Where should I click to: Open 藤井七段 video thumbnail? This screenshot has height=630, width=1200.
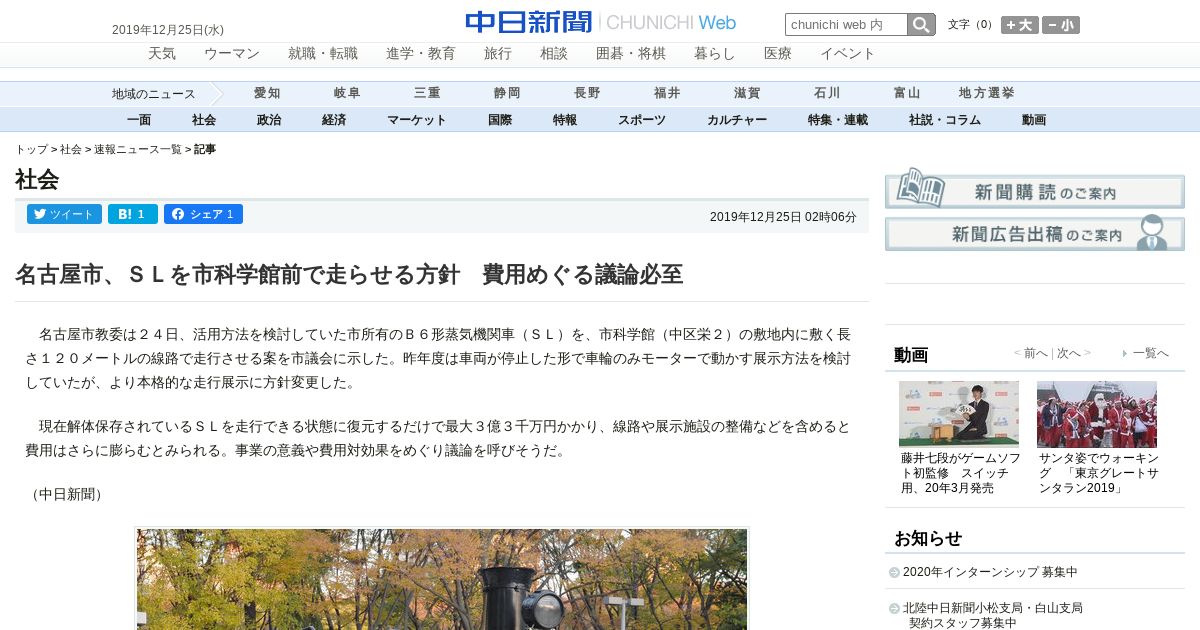pyautogui.click(x=959, y=414)
